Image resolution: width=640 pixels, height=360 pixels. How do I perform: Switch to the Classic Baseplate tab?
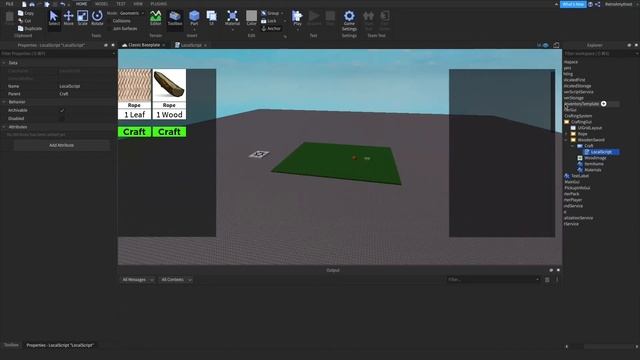tap(144, 45)
